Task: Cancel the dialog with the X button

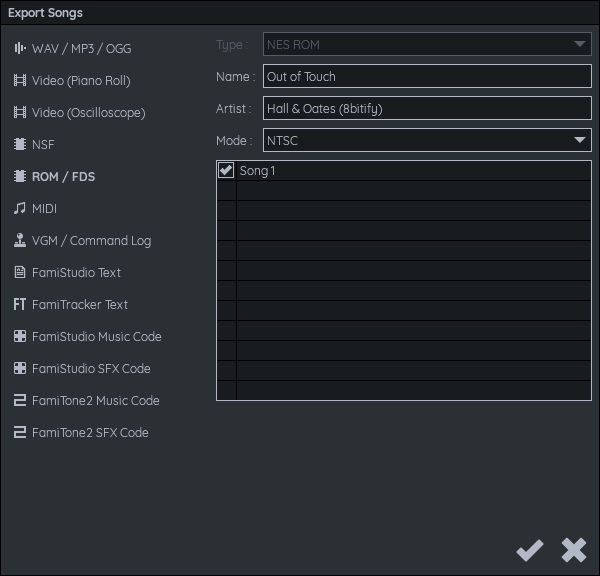Action: point(573,549)
